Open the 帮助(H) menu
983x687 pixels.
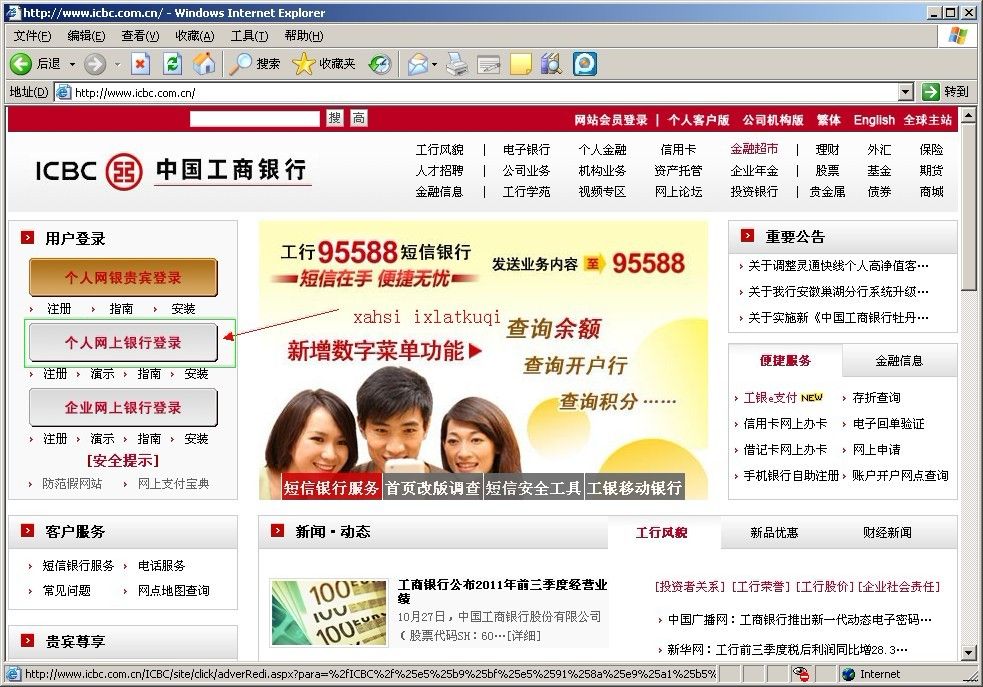(304, 36)
